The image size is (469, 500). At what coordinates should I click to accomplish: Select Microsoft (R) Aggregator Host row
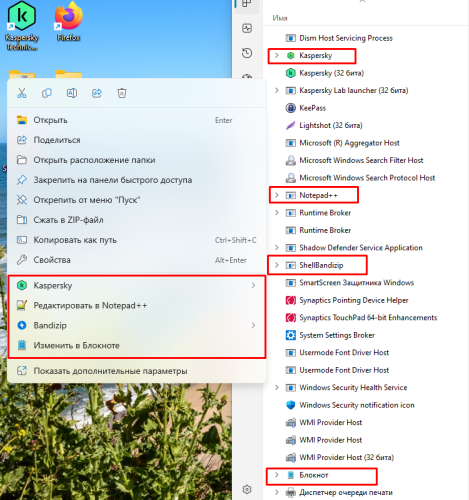coord(367,143)
